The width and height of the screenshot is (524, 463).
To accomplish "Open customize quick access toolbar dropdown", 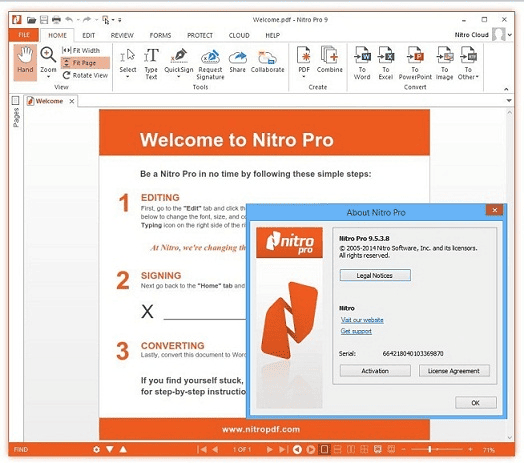I will [120, 20].
